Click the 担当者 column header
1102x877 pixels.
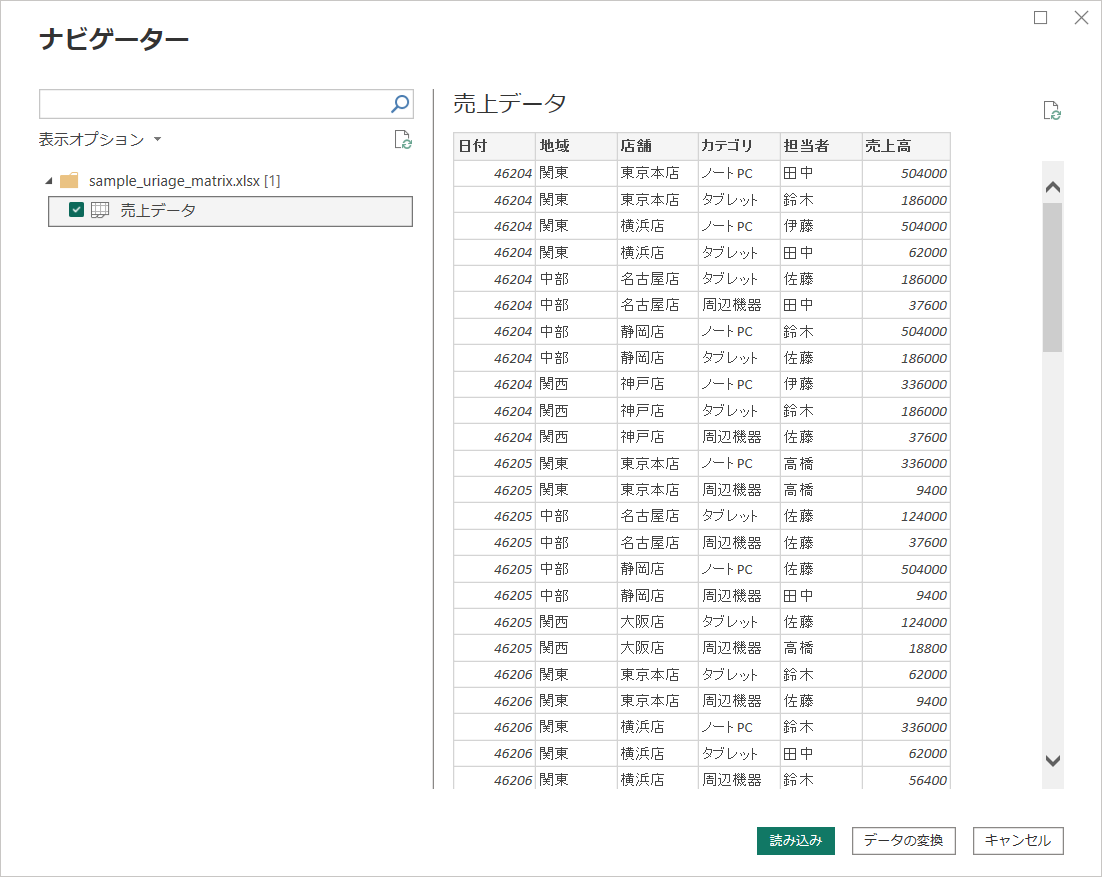pyautogui.click(x=820, y=146)
